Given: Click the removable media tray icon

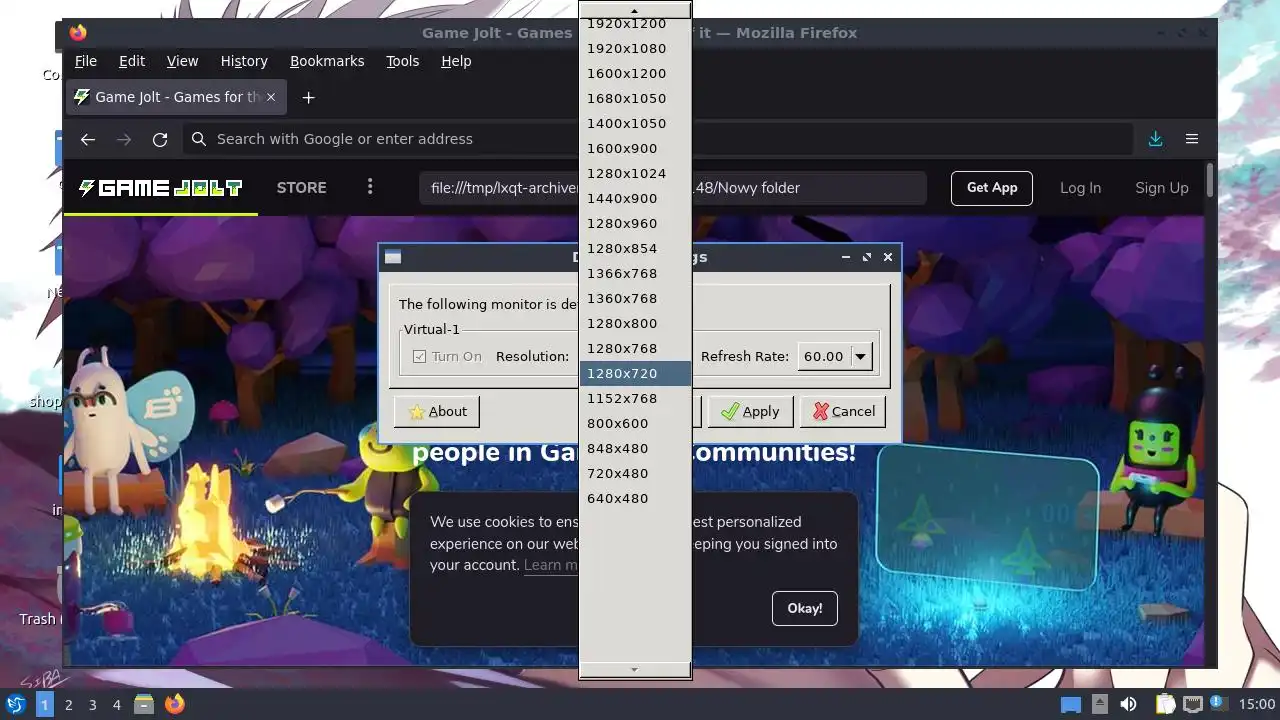Looking at the screenshot, I should click(1099, 704).
